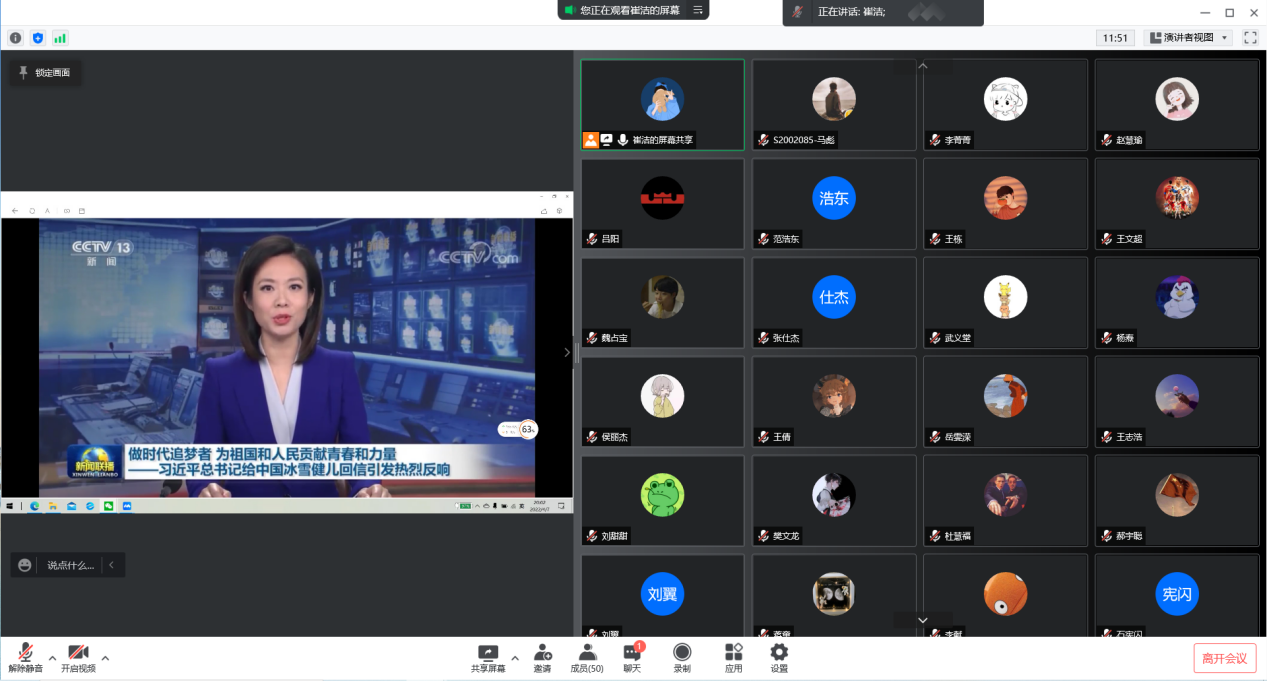Unmute microphone with 解除静音
This screenshot has height=681, width=1267.
click(x=25, y=657)
